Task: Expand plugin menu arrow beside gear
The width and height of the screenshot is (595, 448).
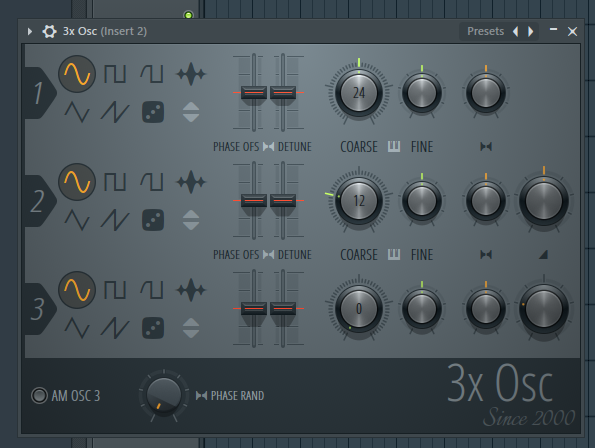Action: [x=30, y=31]
